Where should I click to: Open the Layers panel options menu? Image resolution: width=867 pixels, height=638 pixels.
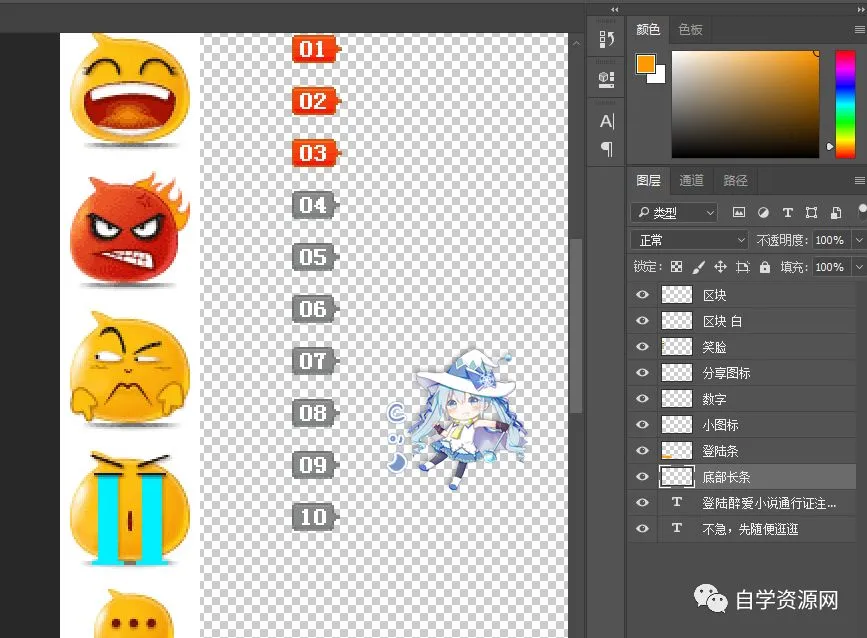pyautogui.click(x=859, y=180)
